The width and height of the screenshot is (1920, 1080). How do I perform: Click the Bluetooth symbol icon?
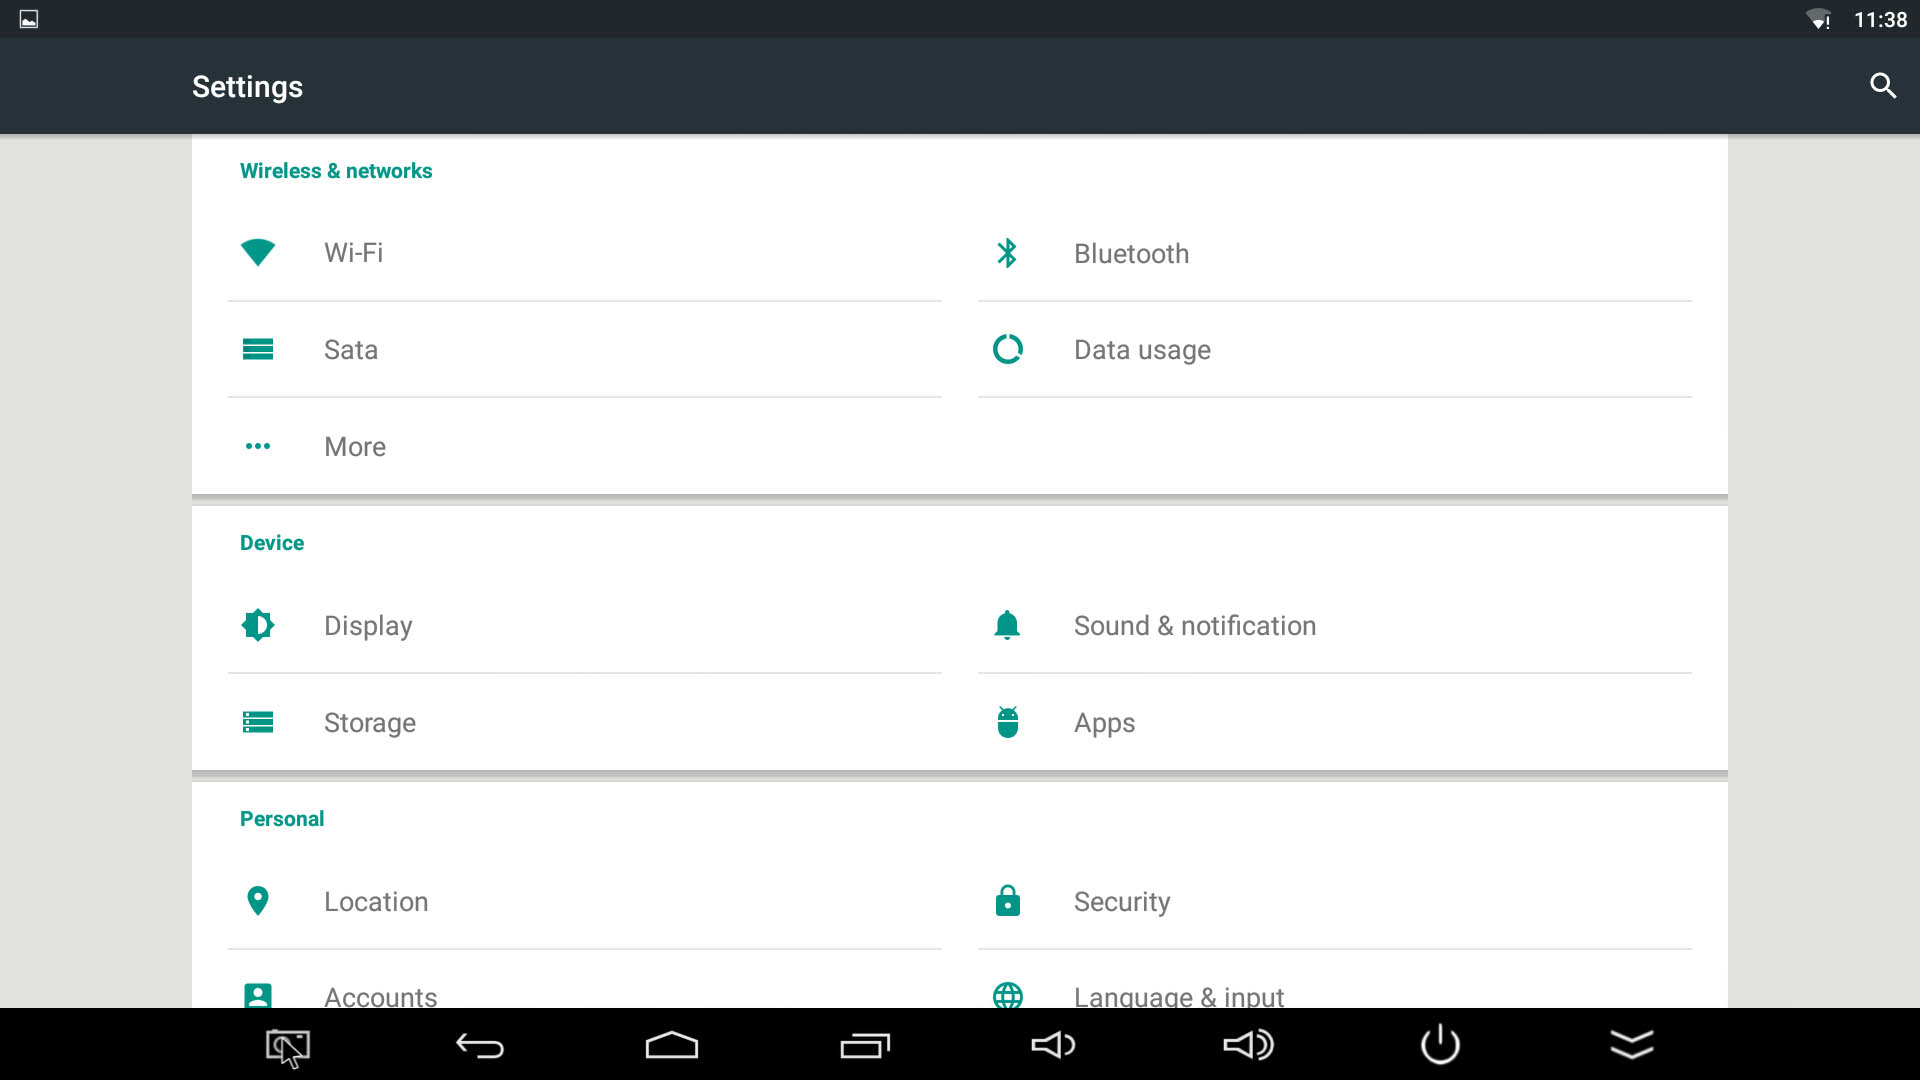tap(1007, 253)
